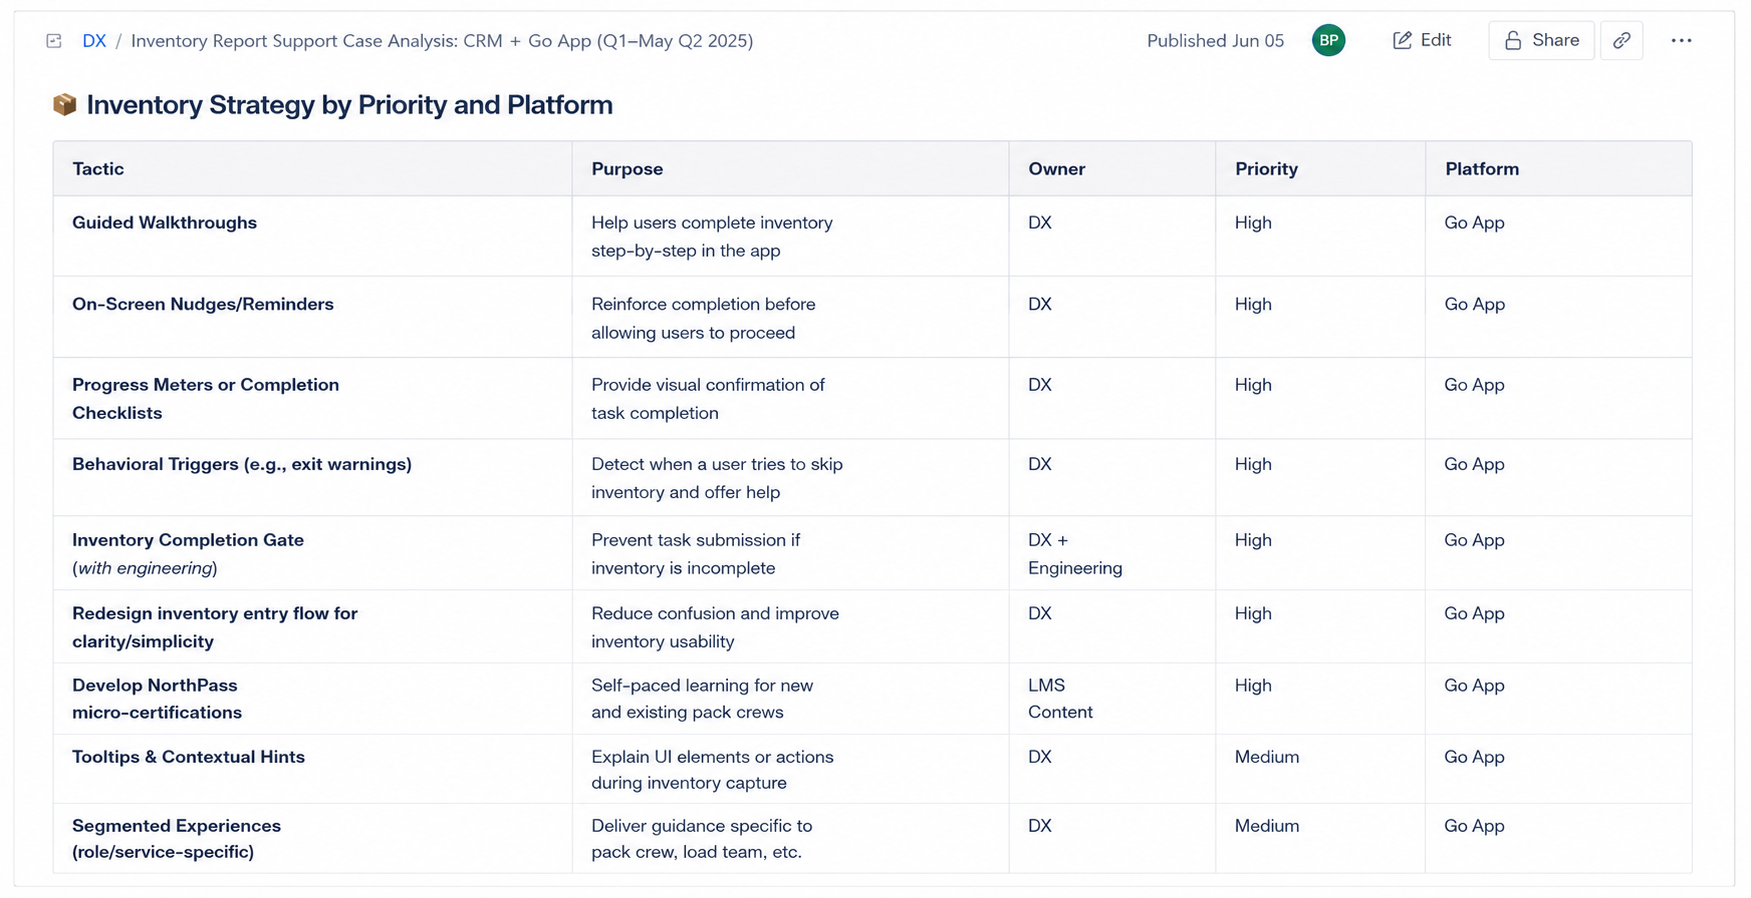
Task: Click 'Provide visual confirmation' purpose cell
Action: click(x=790, y=398)
